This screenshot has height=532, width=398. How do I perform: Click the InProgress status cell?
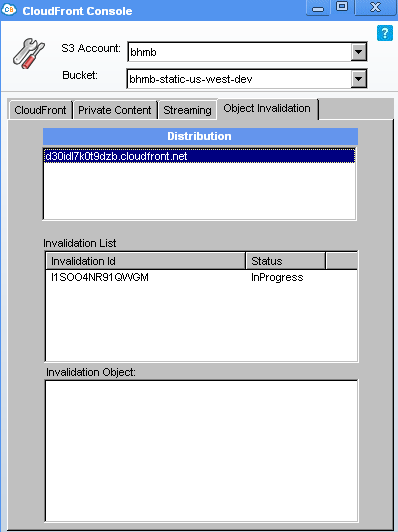pyautogui.click(x=277, y=277)
